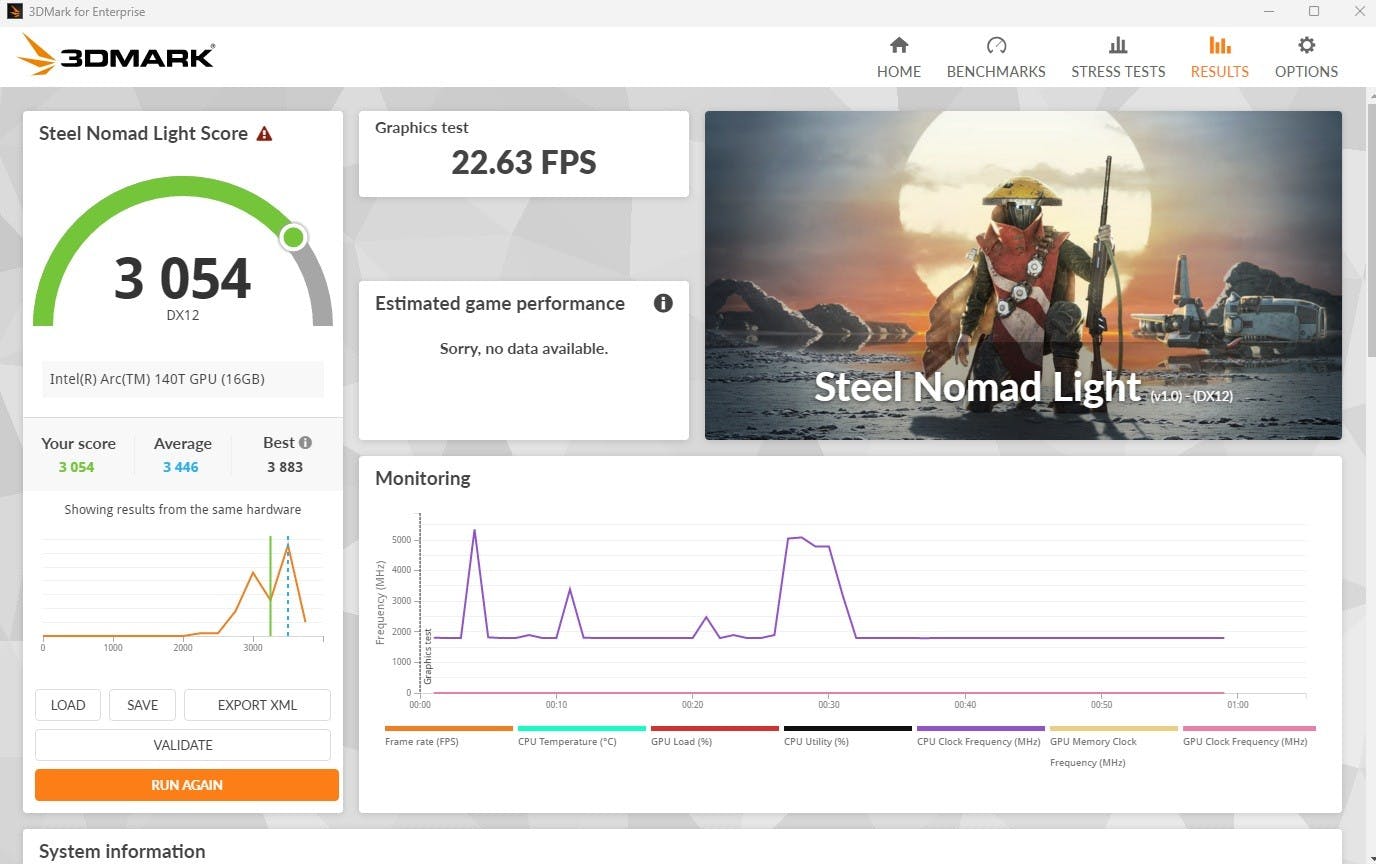Open the BENCHMARKS section
Image resolution: width=1376 pixels, height=864 pixels.
pyautogui.click(x=996, y=58)
